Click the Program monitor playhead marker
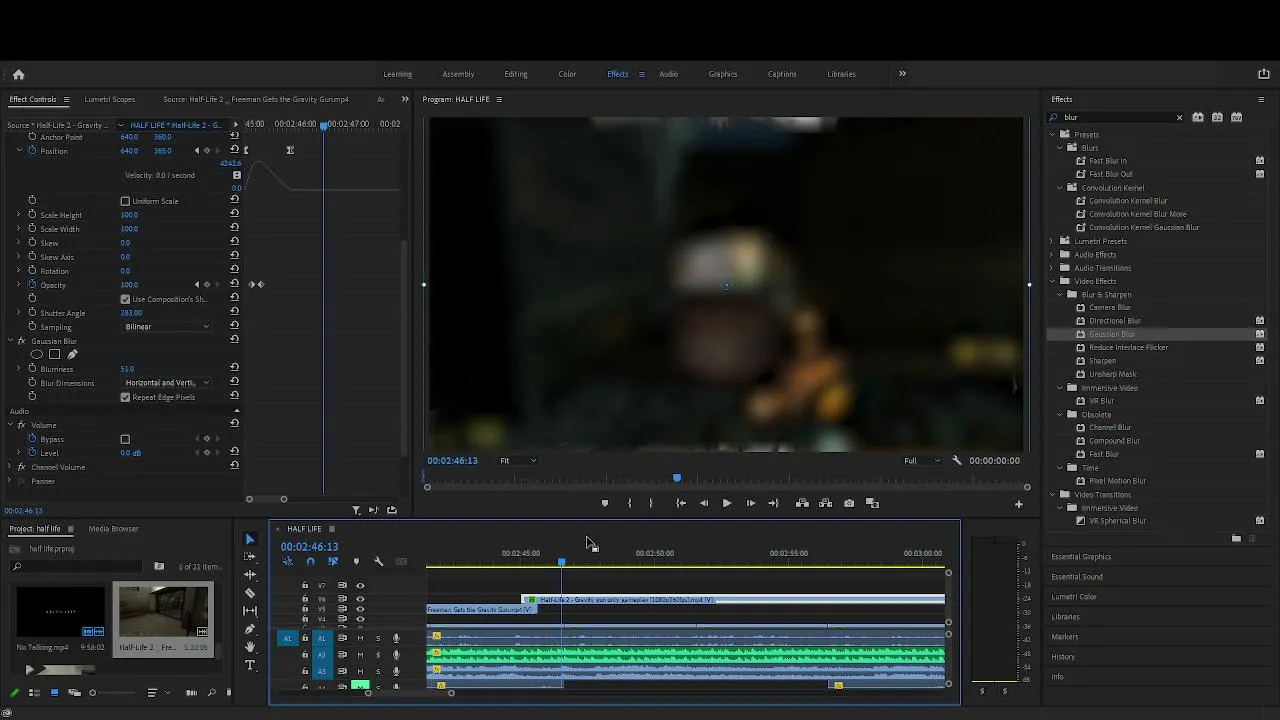 click(677, 478)
